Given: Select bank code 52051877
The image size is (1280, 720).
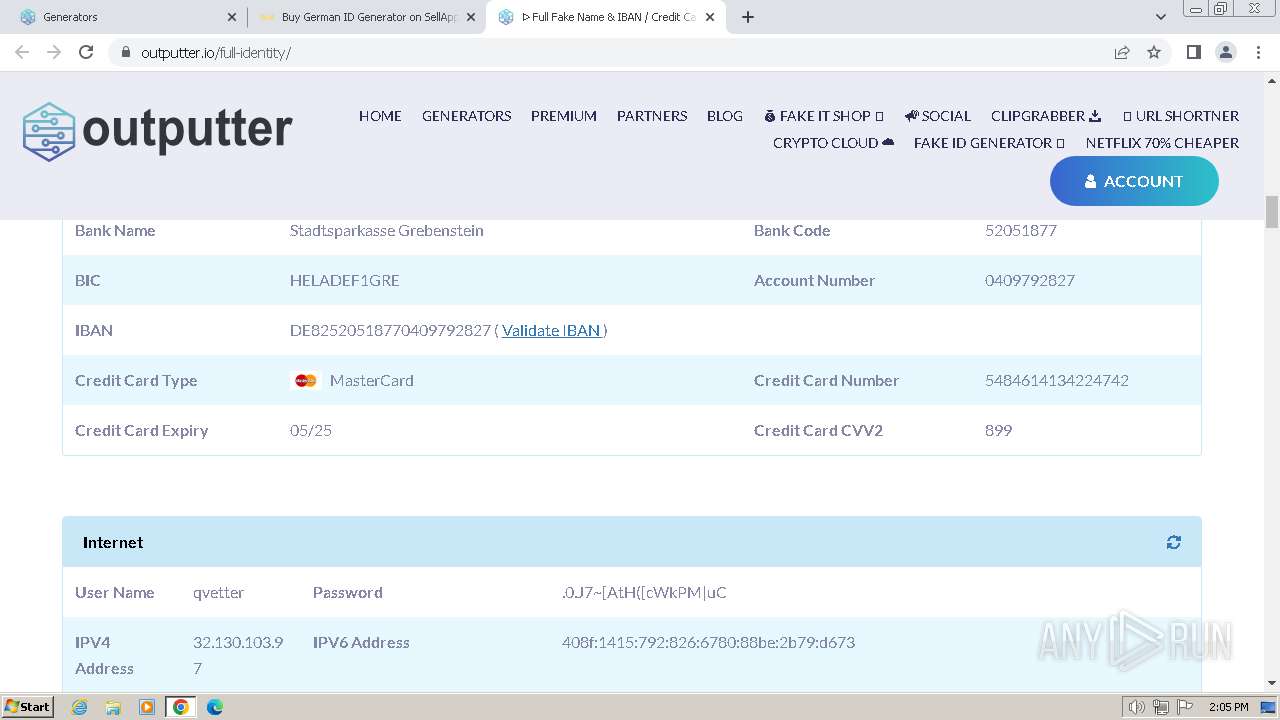Looking at the screenshot, I should click(x=1021, y=230).
